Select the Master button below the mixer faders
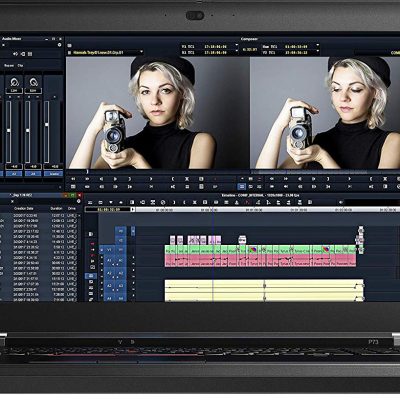Image resolution: width=400 pixels, height=400 pixels. 53,174
